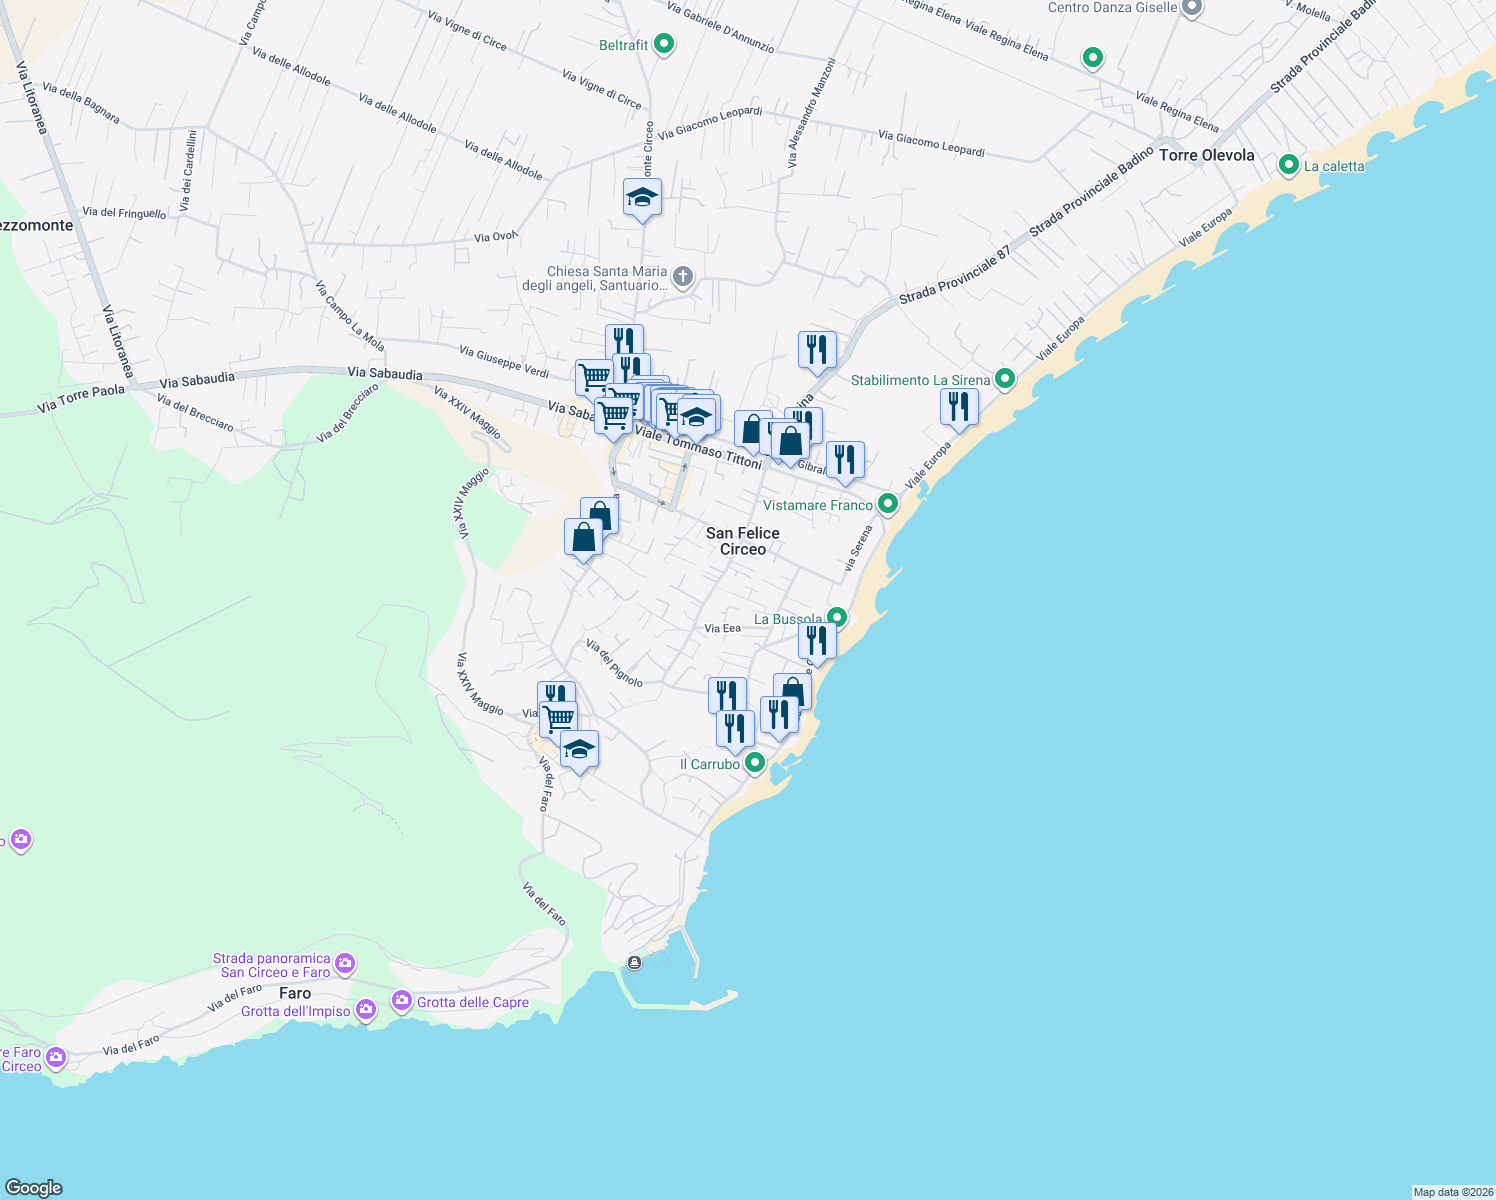Select the La caletta beach marker
The width and height of the screenshot is (1496, 1200).
point(1288,165)
